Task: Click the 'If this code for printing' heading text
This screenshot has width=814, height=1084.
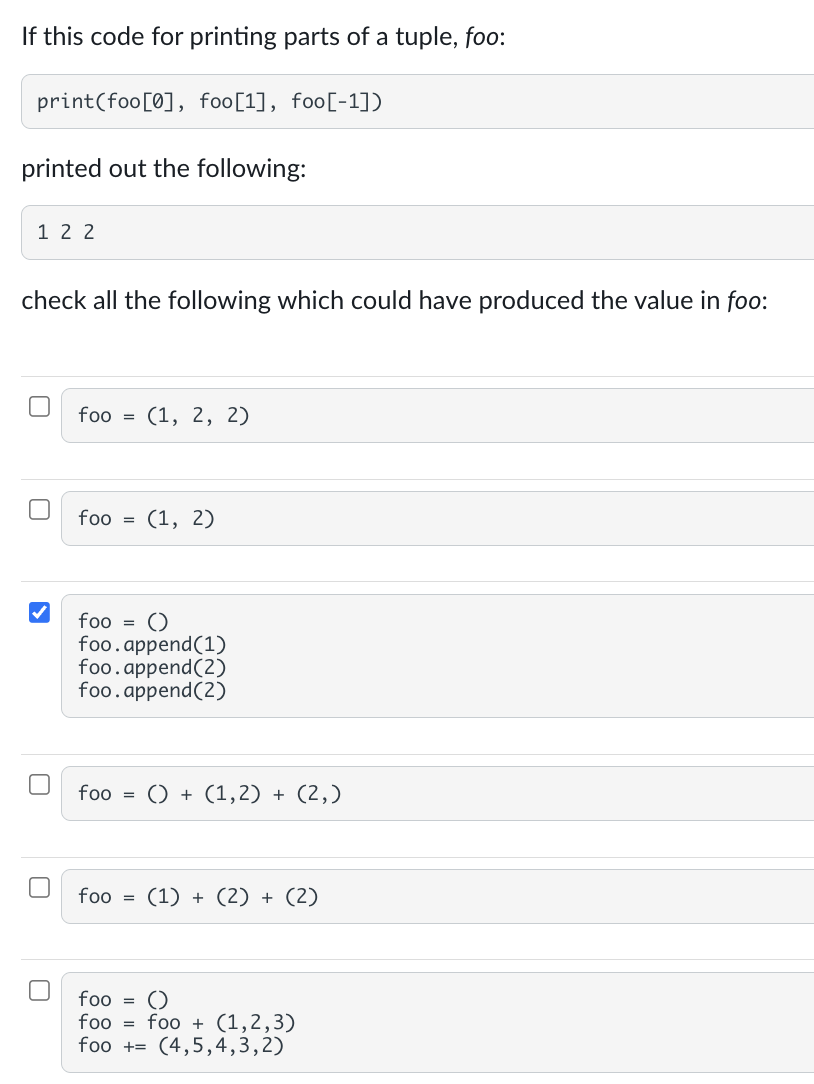Action: (262, 37)
